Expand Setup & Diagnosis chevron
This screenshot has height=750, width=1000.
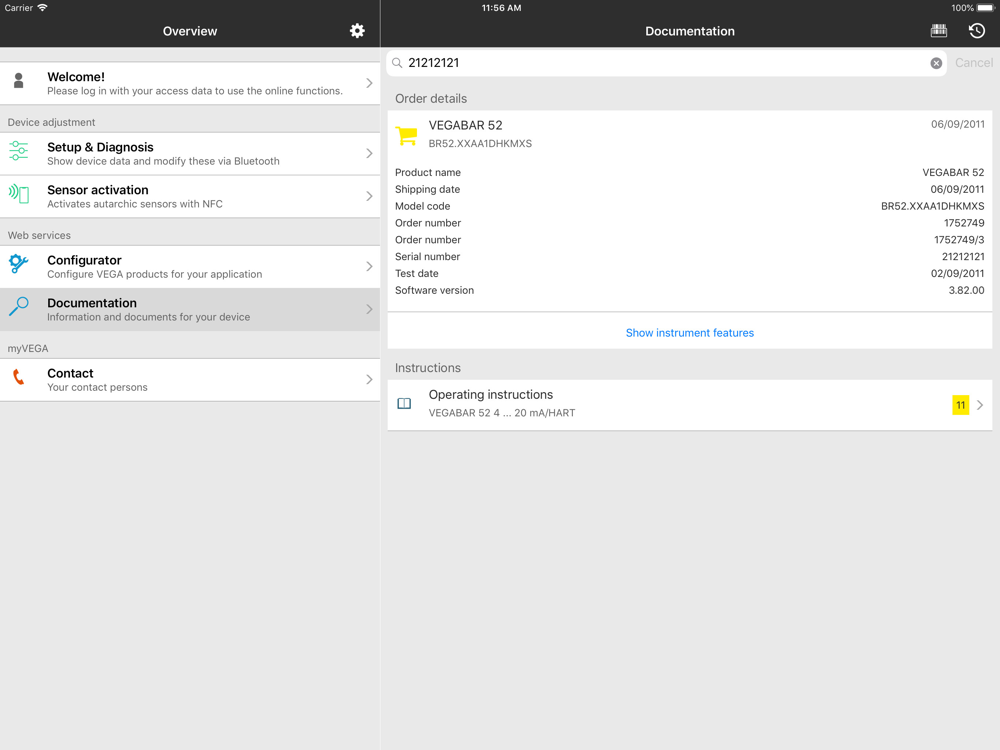point(369,153)
